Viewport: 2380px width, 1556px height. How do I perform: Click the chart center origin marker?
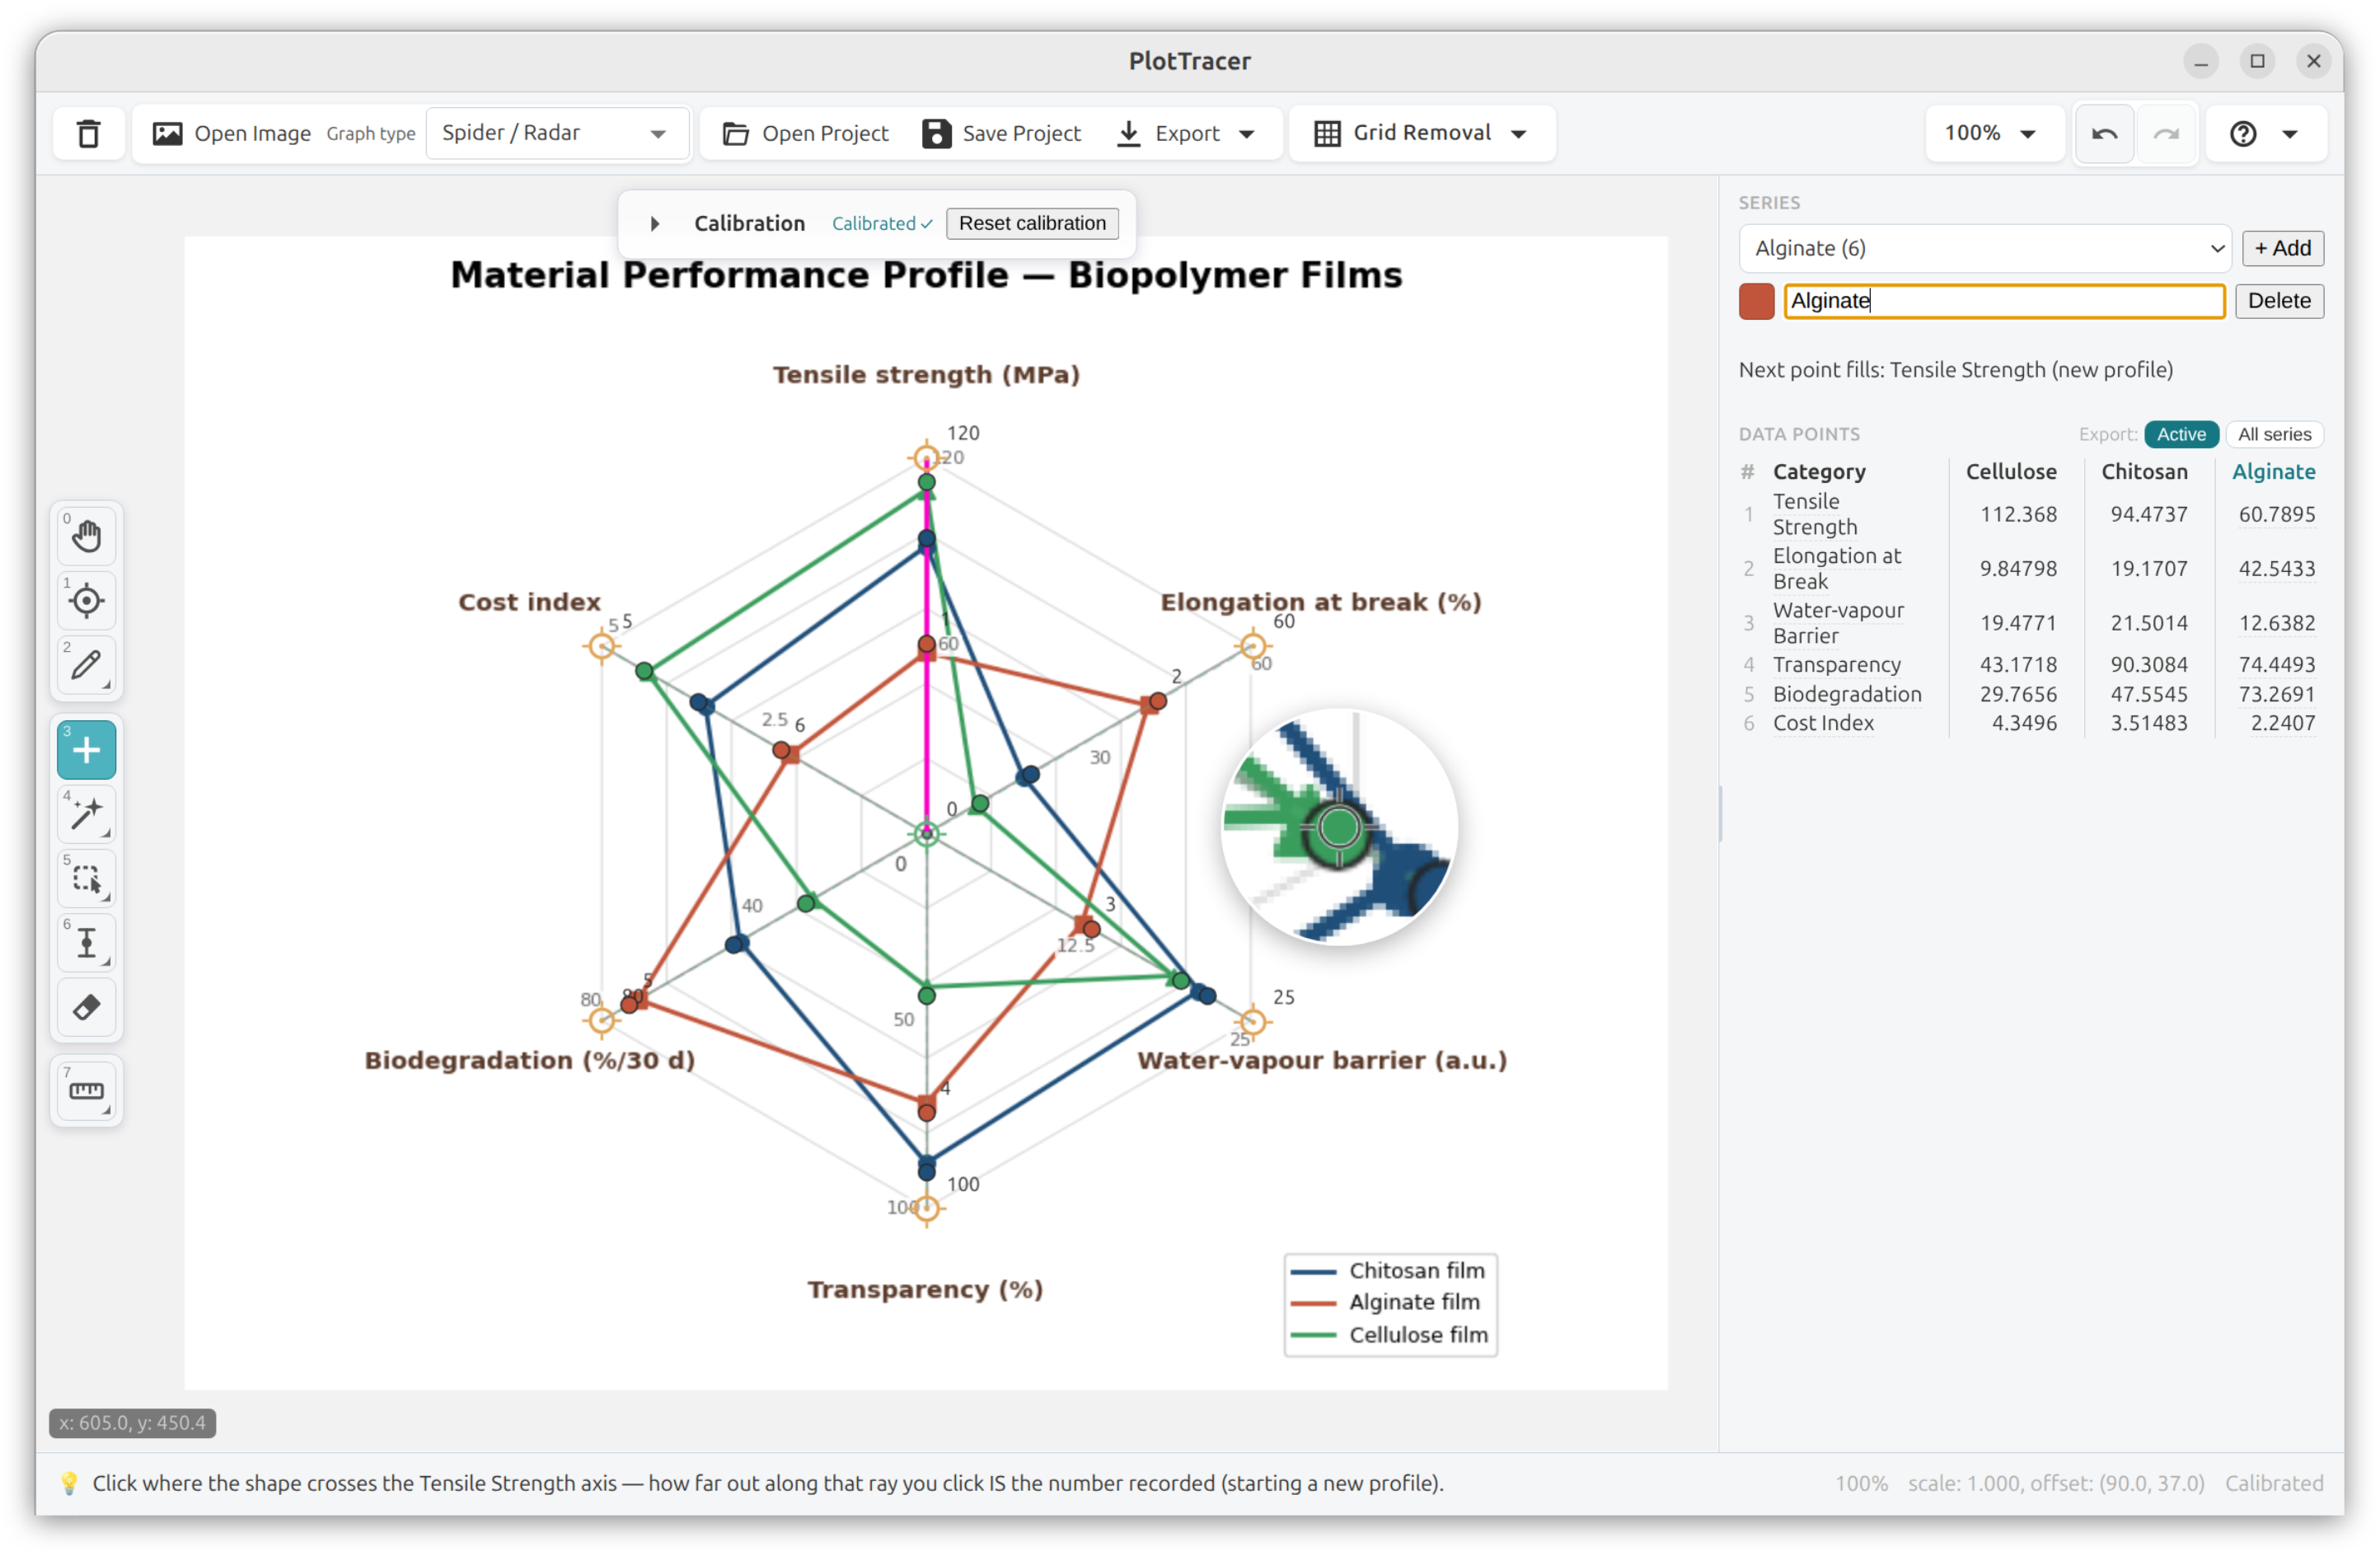coord(926,833)
